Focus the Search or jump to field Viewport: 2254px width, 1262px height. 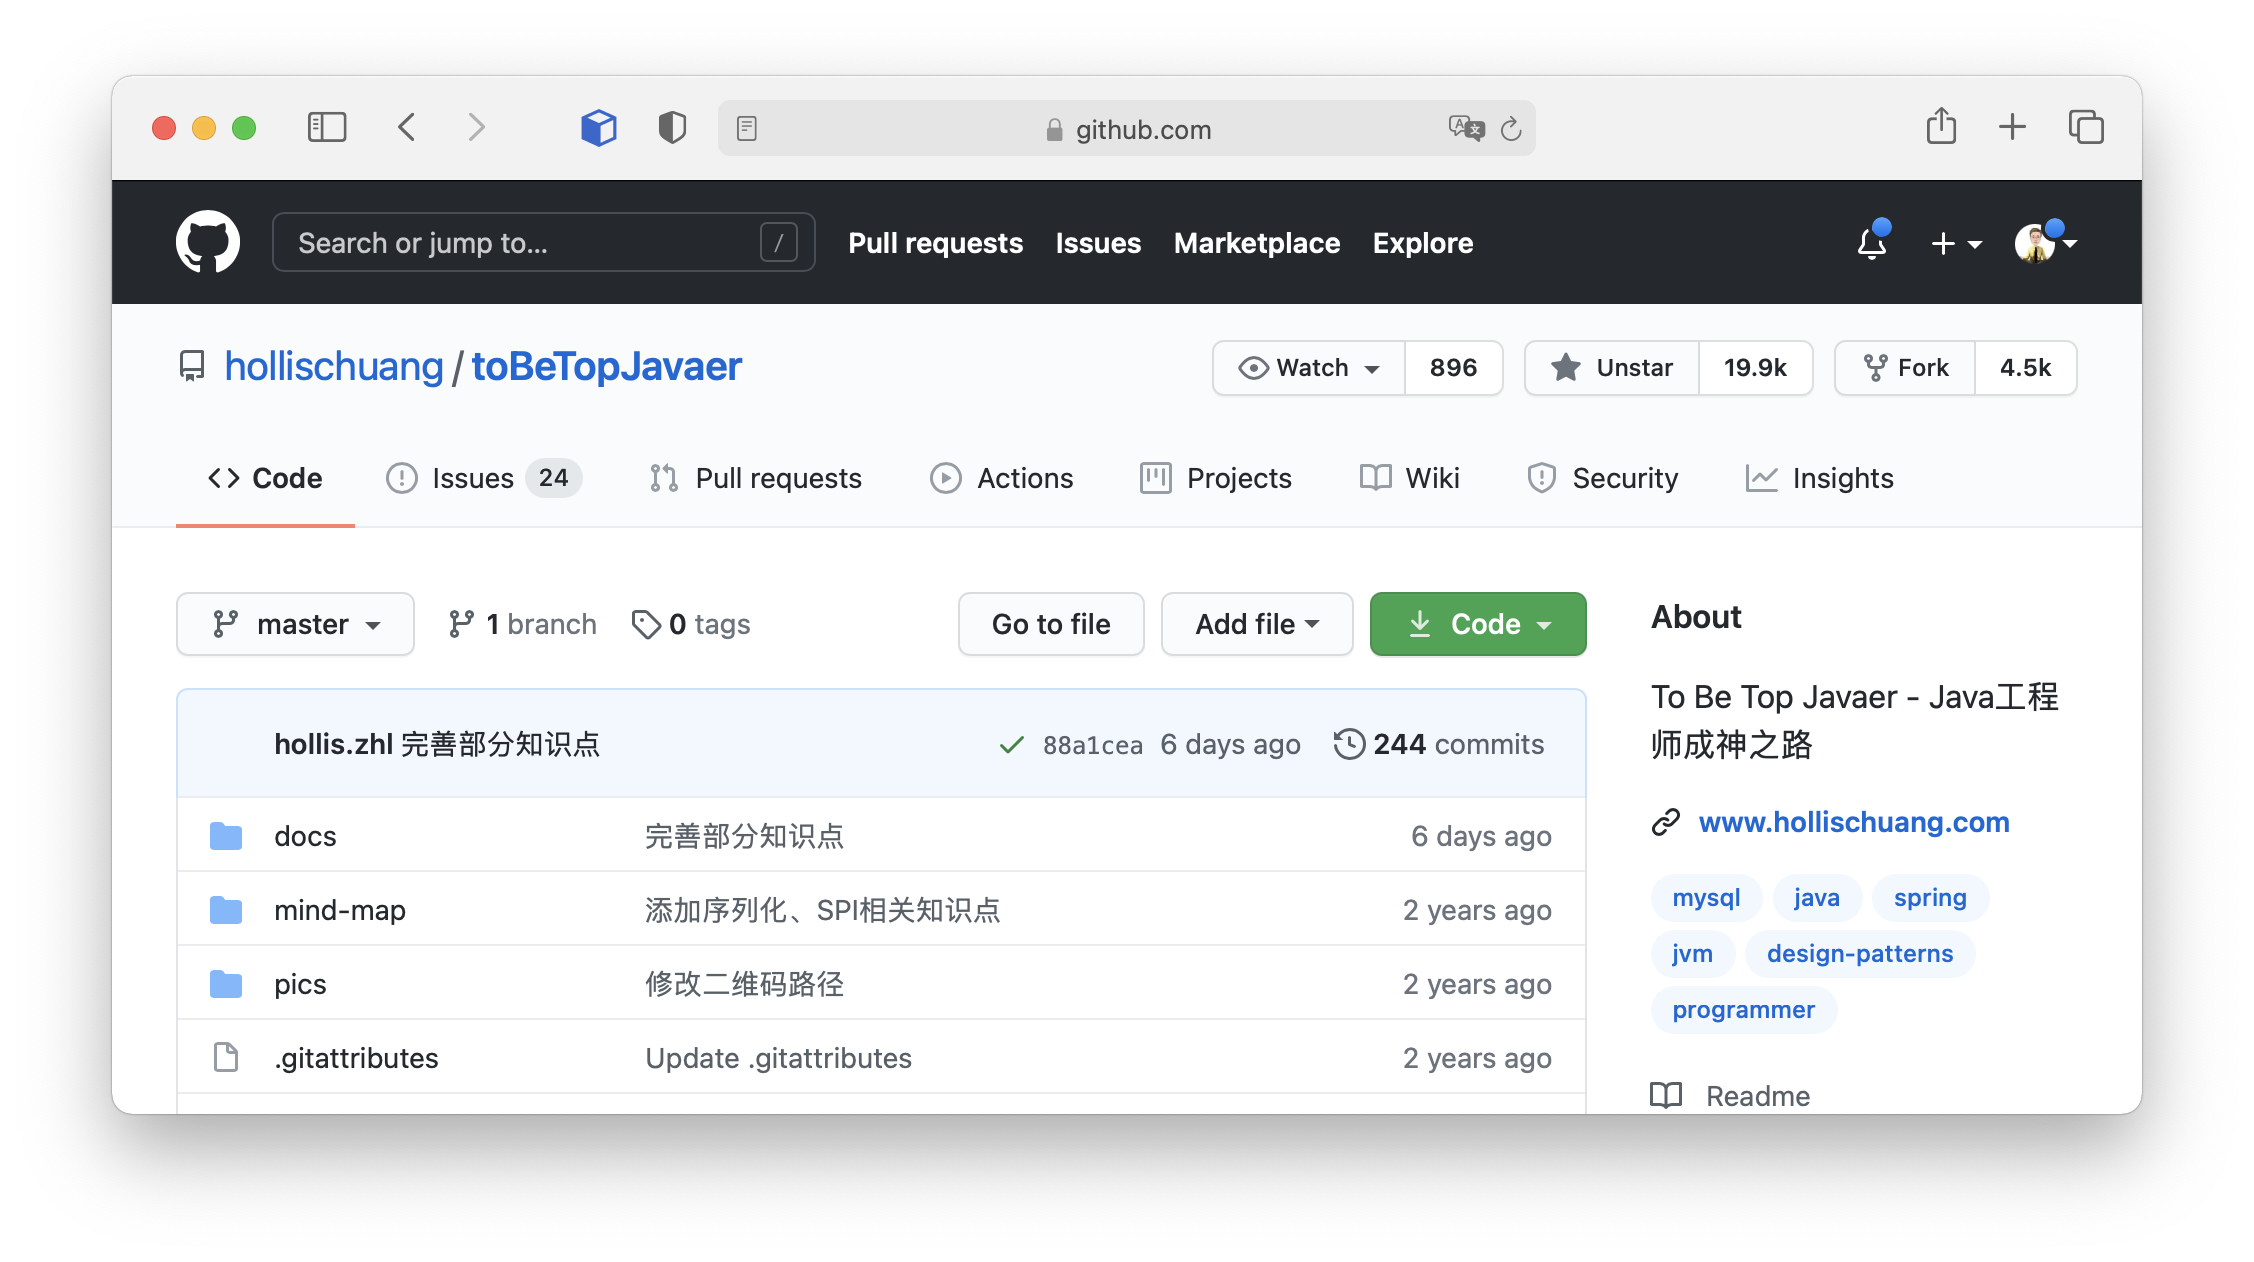(x=544, y=243)
